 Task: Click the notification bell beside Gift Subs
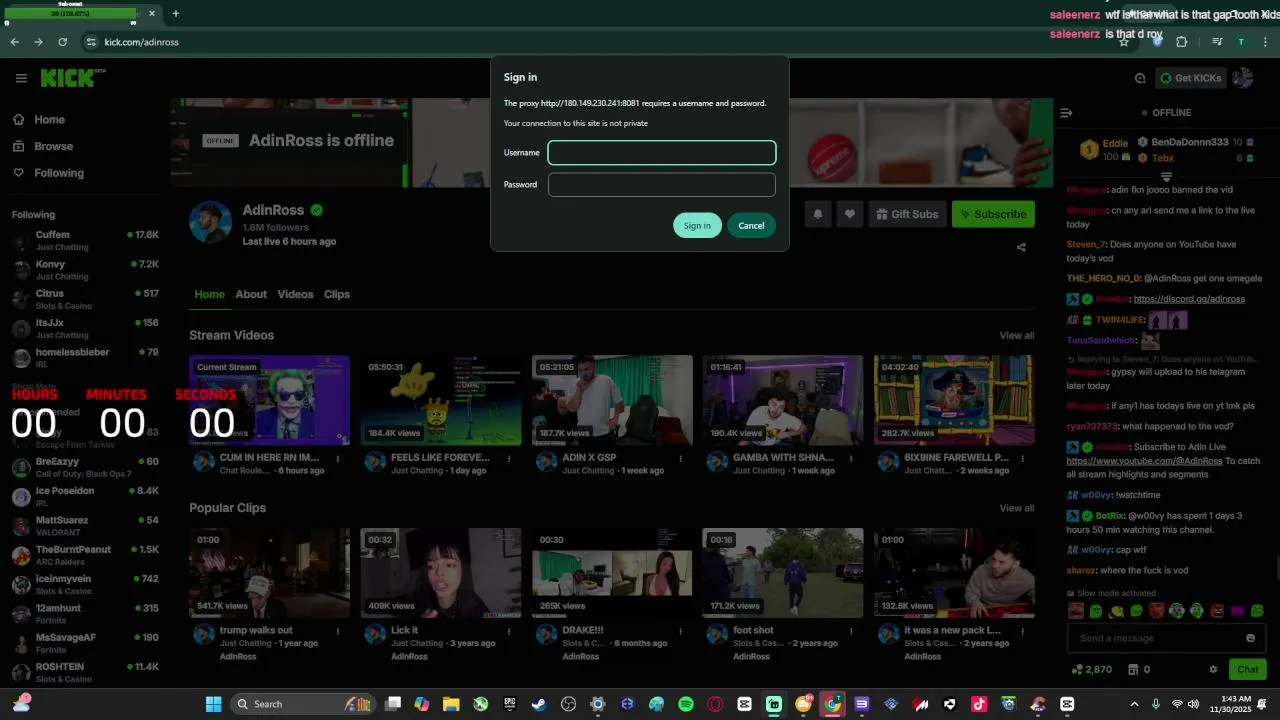[818, 214]
